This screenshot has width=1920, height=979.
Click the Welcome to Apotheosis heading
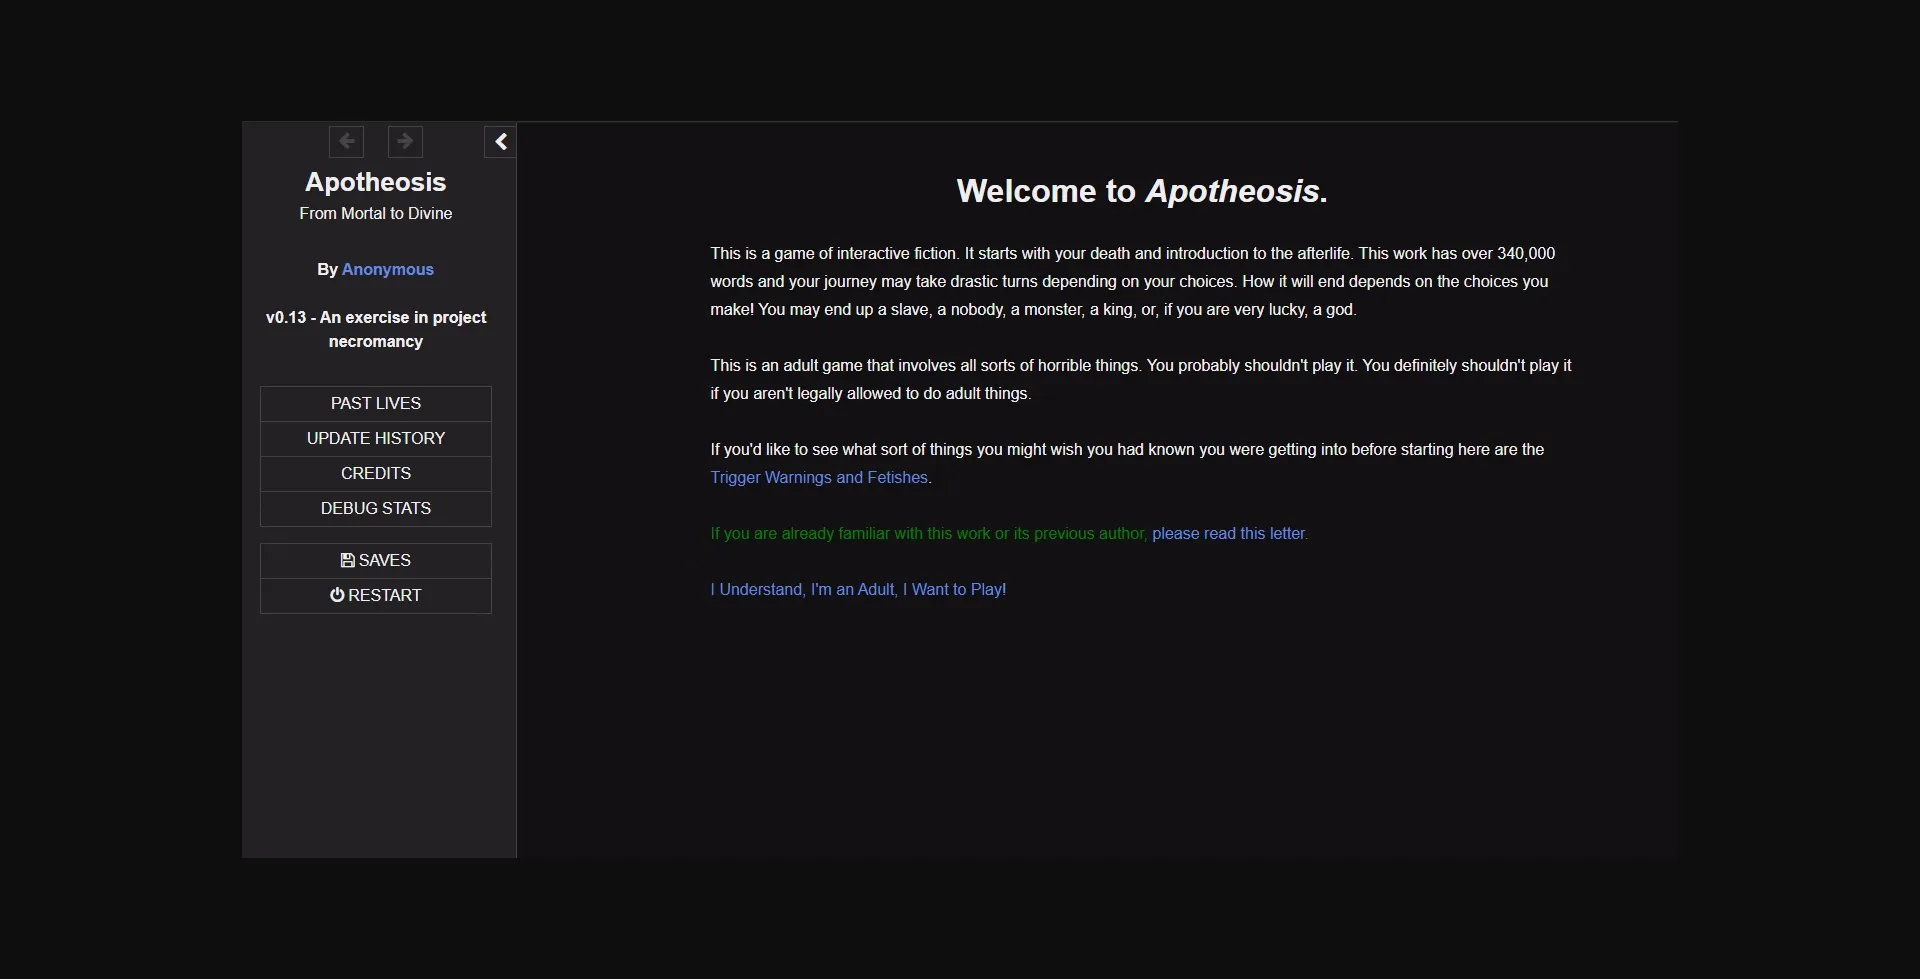pos(1141,190)
